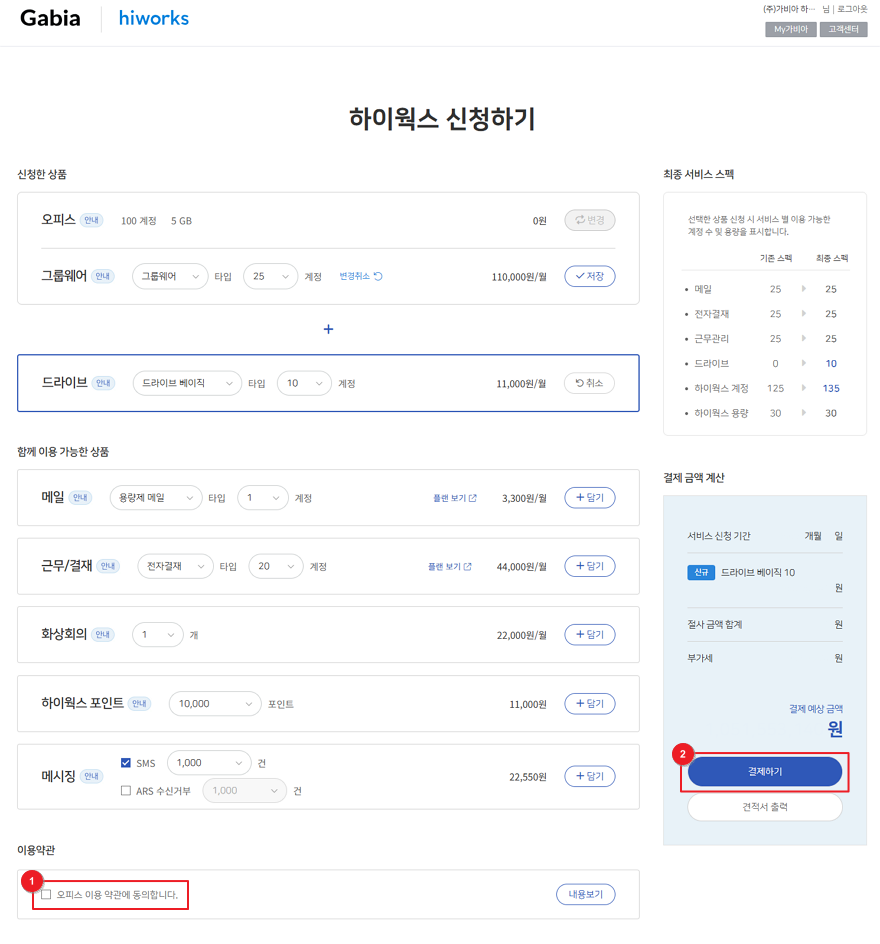Click the 변경취소 link in 그룹웨어 row

tap(360, 276)
